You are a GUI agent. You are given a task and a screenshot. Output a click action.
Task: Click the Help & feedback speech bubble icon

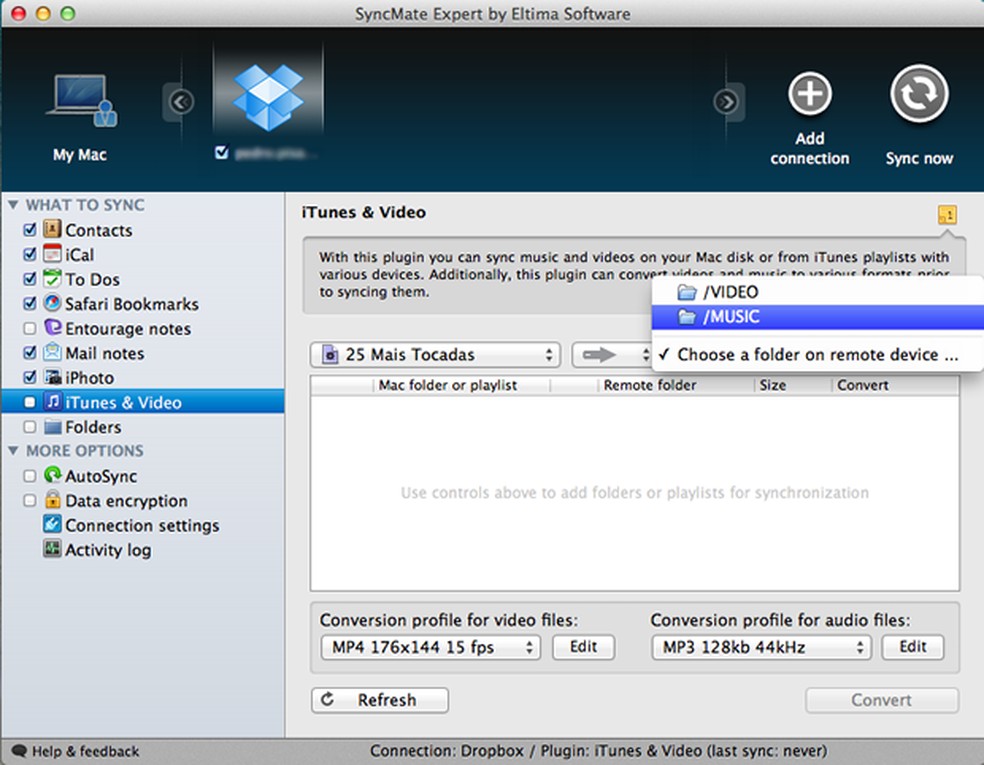point(19,751)
